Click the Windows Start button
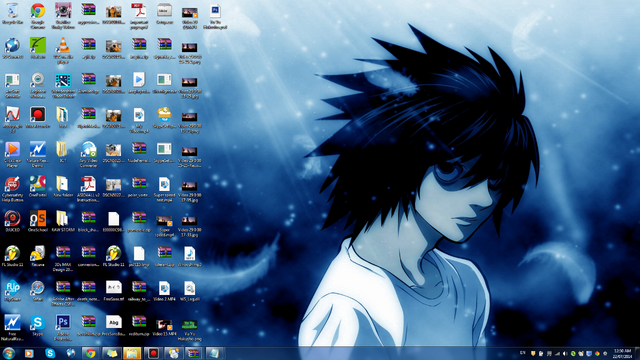The height and width of the screenshot is (360, 640). coord(9,353)
